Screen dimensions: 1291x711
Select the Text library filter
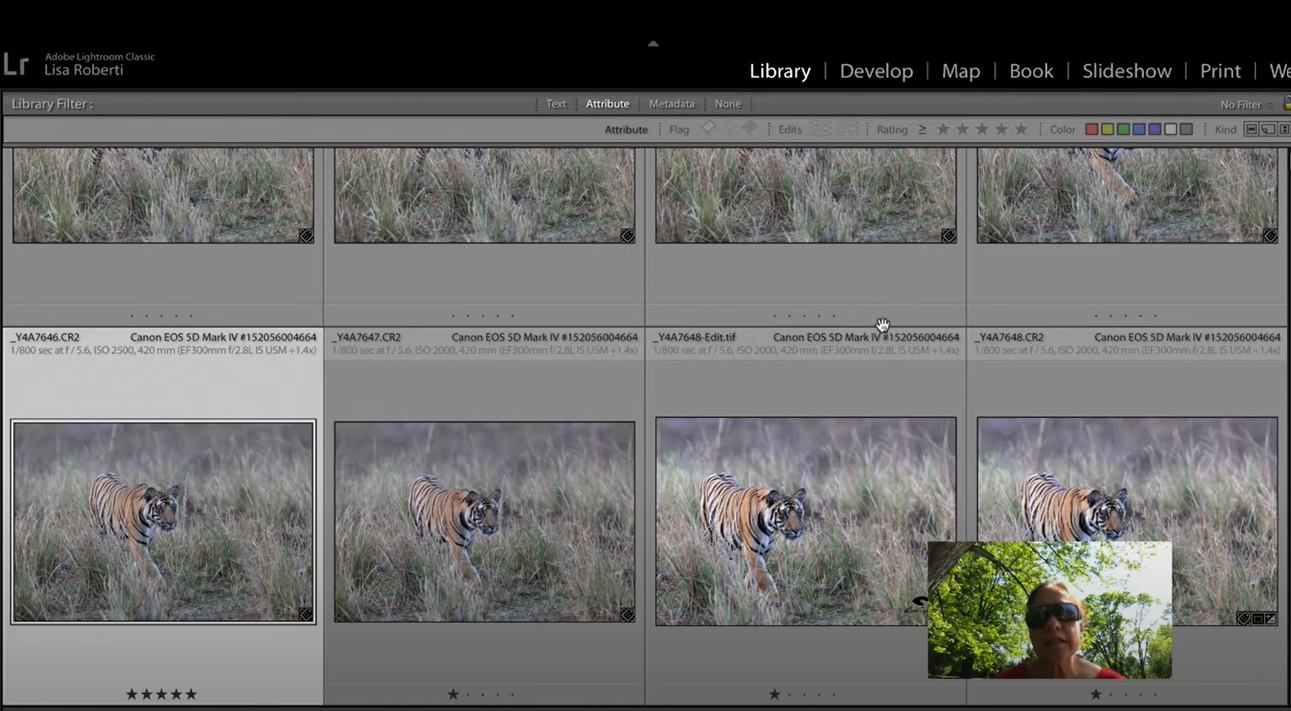[x=556, y=104]
